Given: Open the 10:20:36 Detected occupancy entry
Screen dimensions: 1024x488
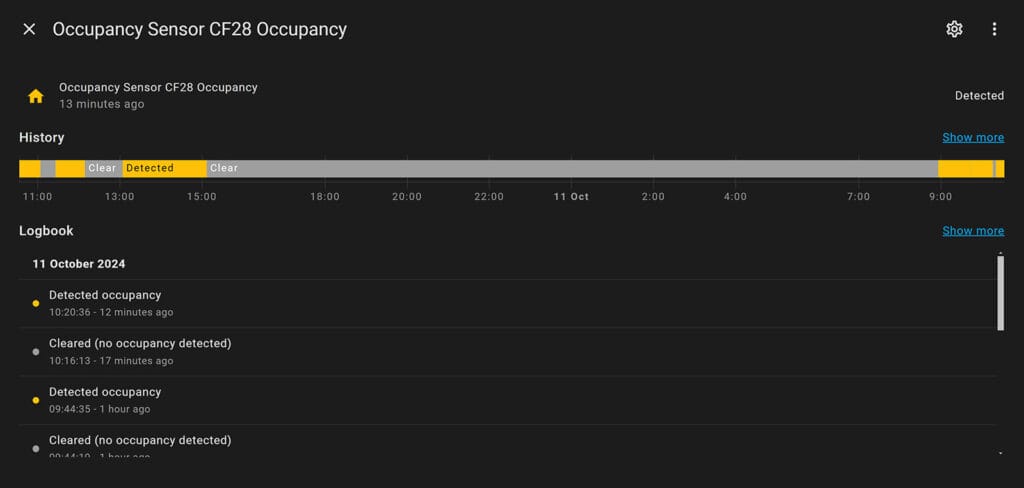Looking at the screenshot, I should 507,304.
